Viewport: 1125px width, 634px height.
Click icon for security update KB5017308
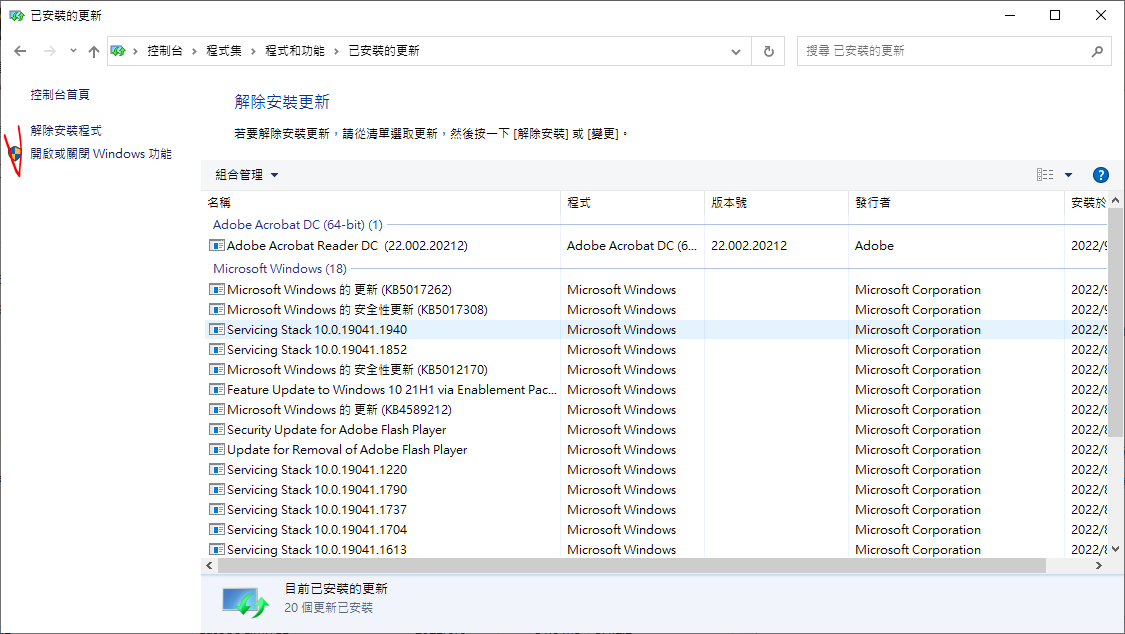pos(217,310)
